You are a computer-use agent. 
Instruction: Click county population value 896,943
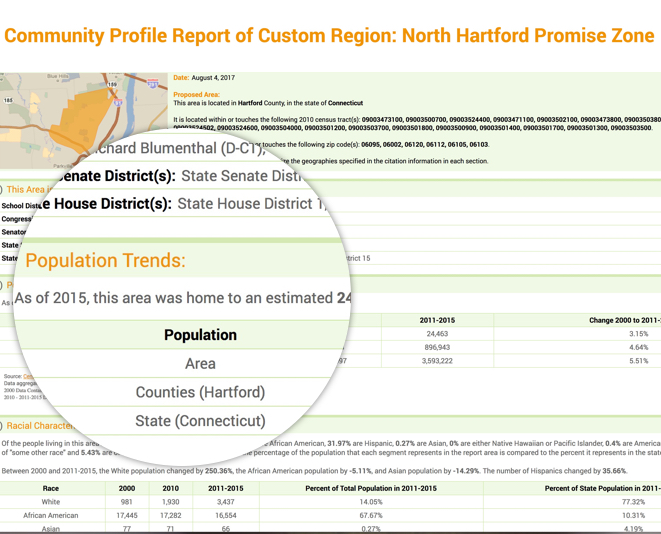coord(437,347)
